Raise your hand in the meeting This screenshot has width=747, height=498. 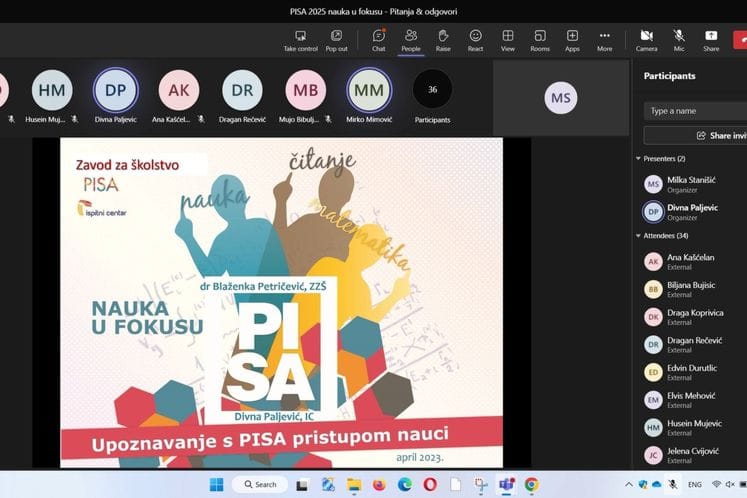point(443,41)
